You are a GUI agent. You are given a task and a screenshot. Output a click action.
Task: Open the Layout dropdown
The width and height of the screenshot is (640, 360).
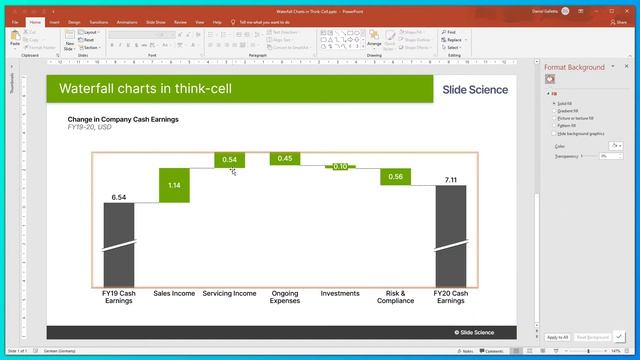(x=89, y=32)
